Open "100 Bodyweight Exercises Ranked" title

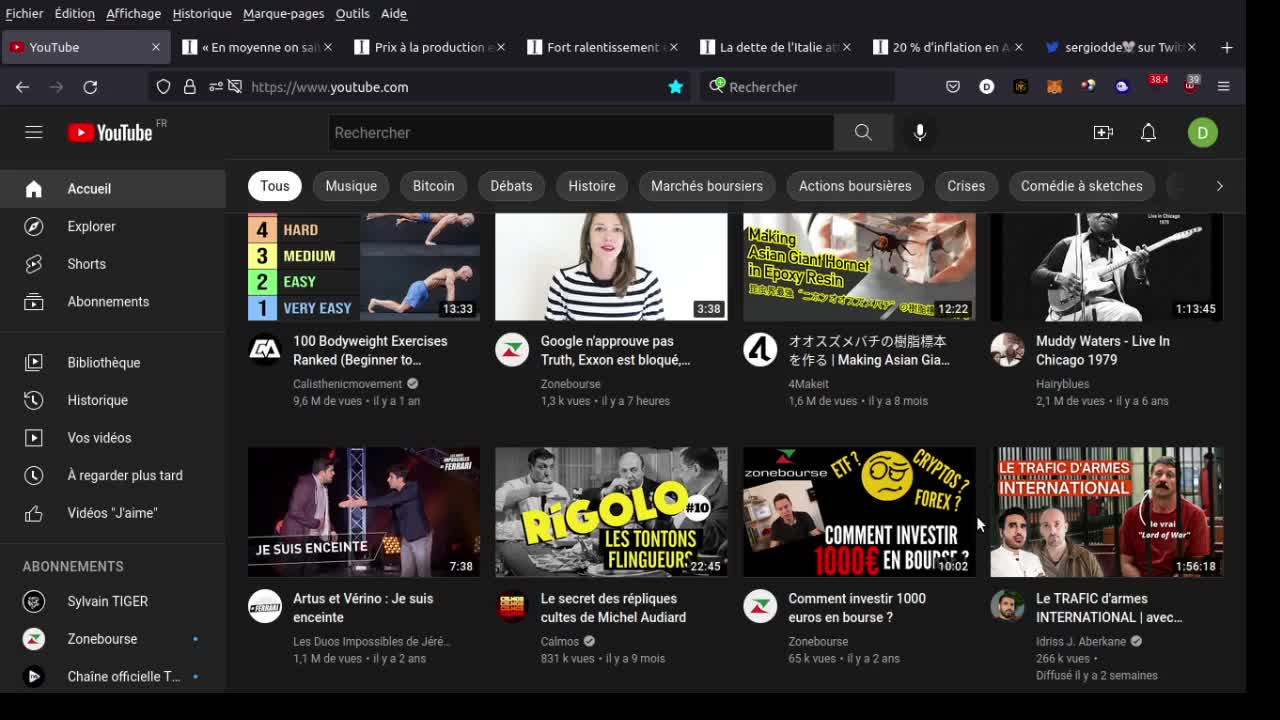click(370, 350)
